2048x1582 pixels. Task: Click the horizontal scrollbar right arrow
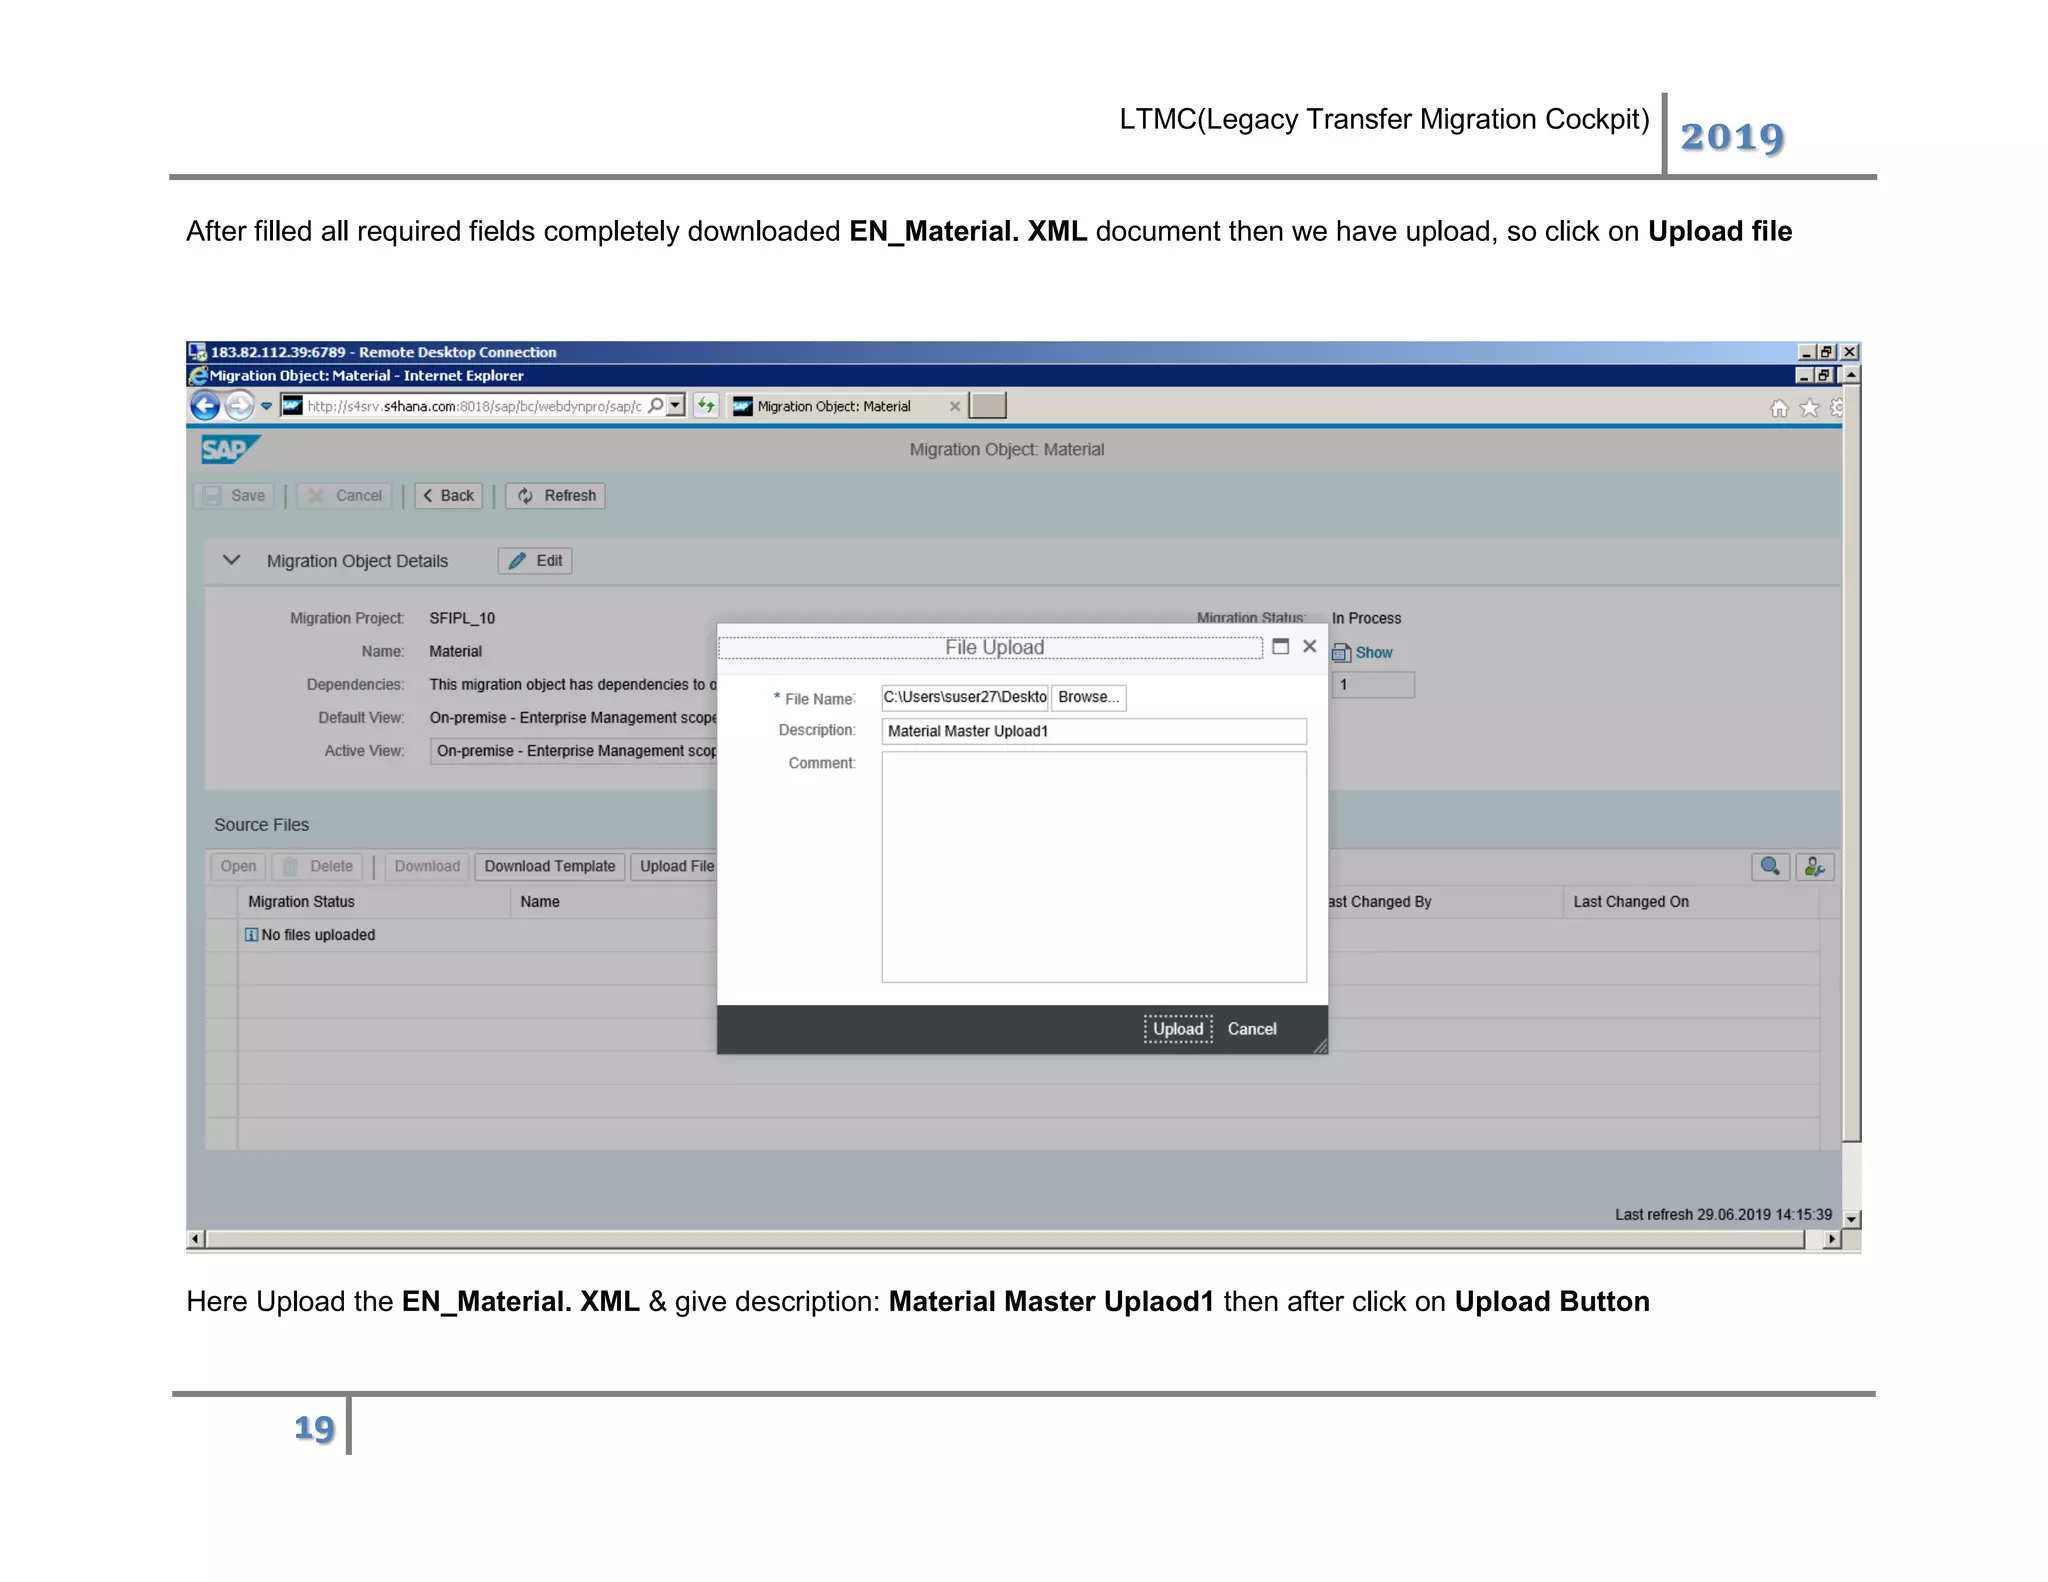1831,1239
